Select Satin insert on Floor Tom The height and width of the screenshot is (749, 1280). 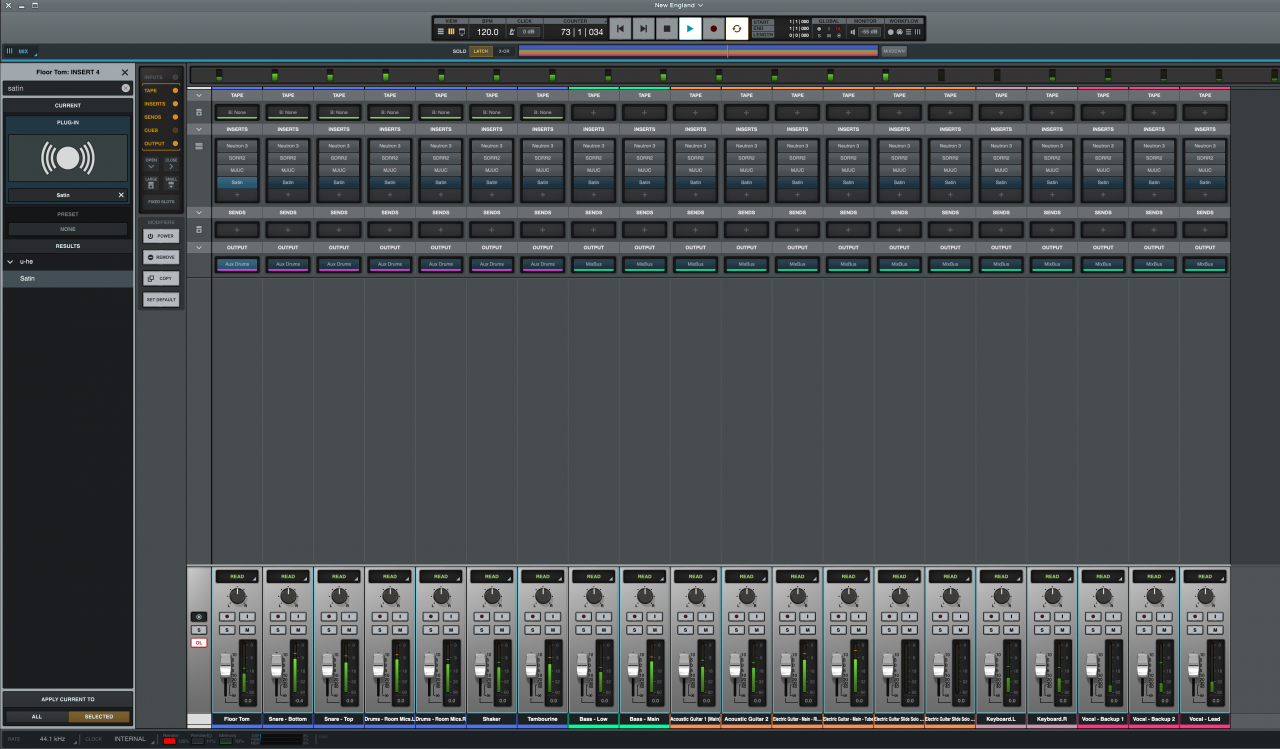(238, 183)
